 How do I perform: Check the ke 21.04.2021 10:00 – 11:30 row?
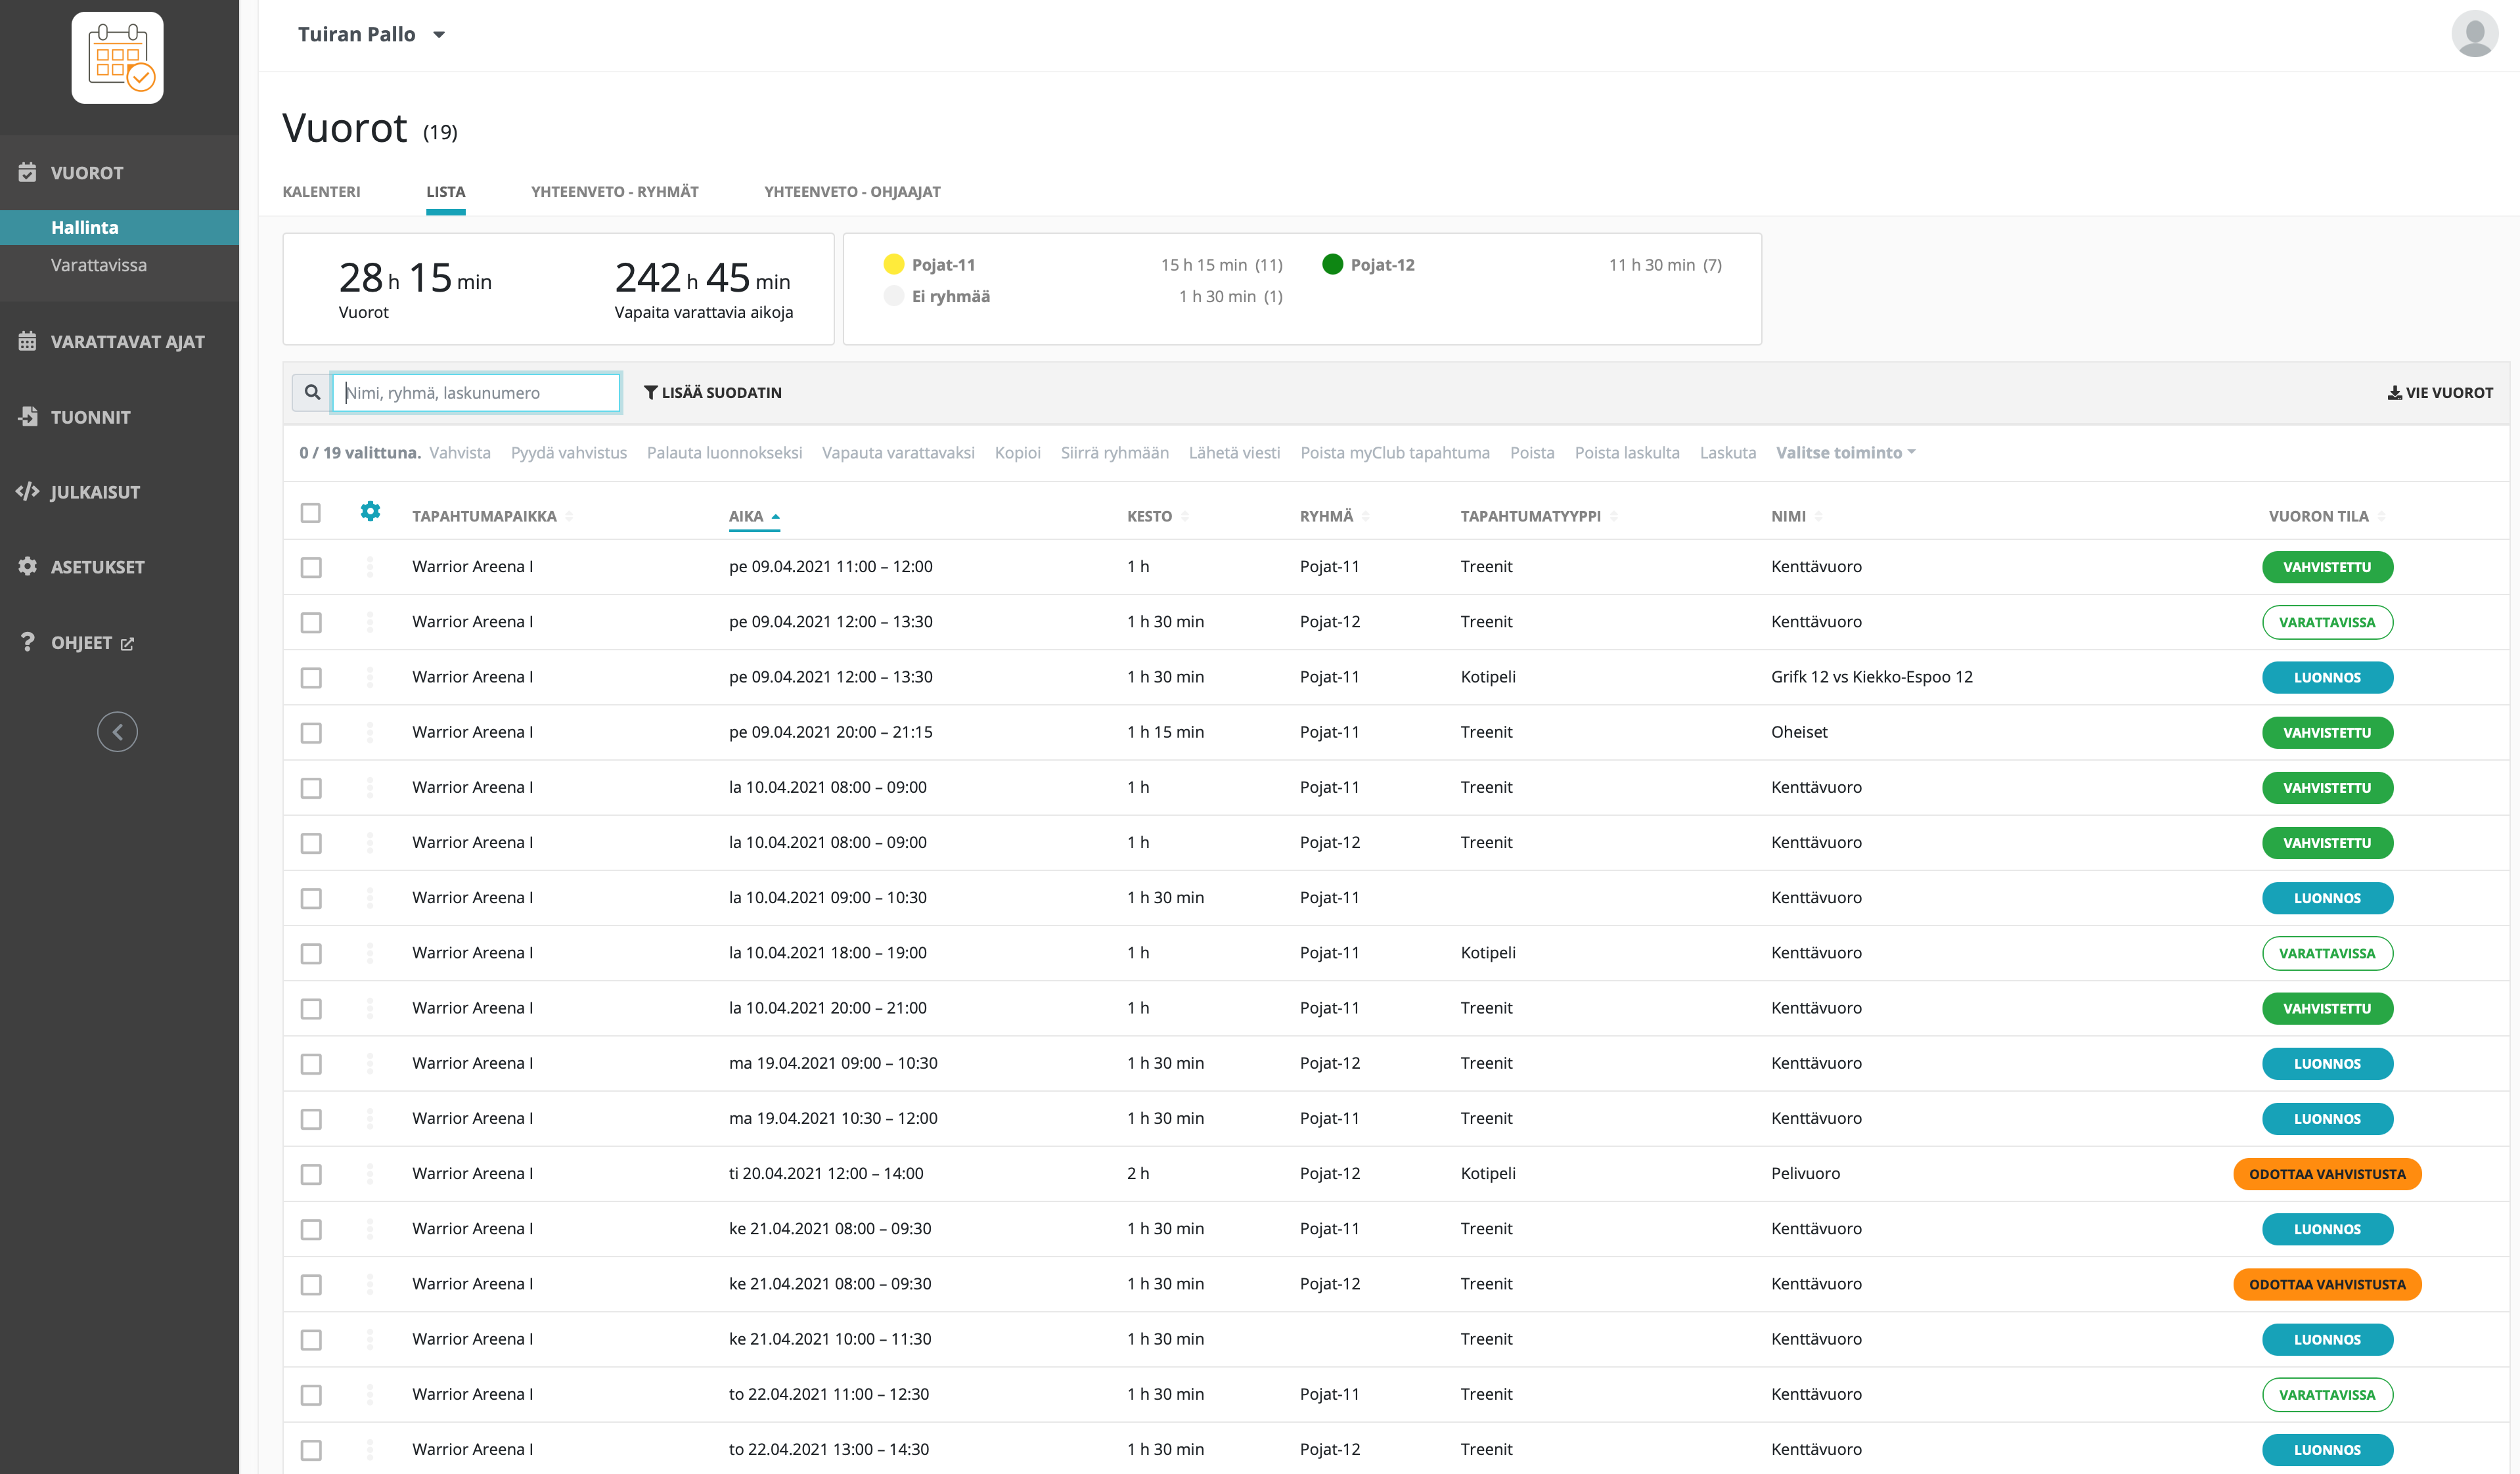[x=311, y=1340]
